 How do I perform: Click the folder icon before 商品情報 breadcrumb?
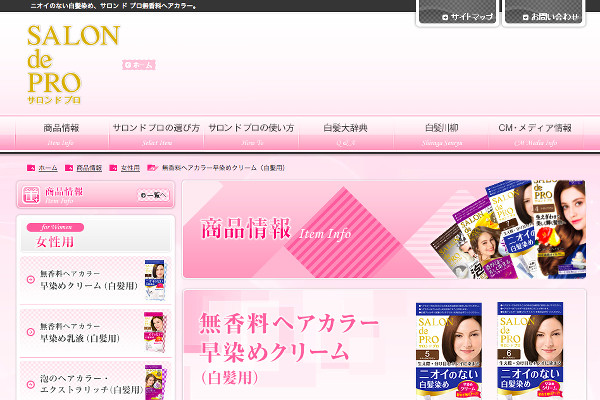click(69, 168)
